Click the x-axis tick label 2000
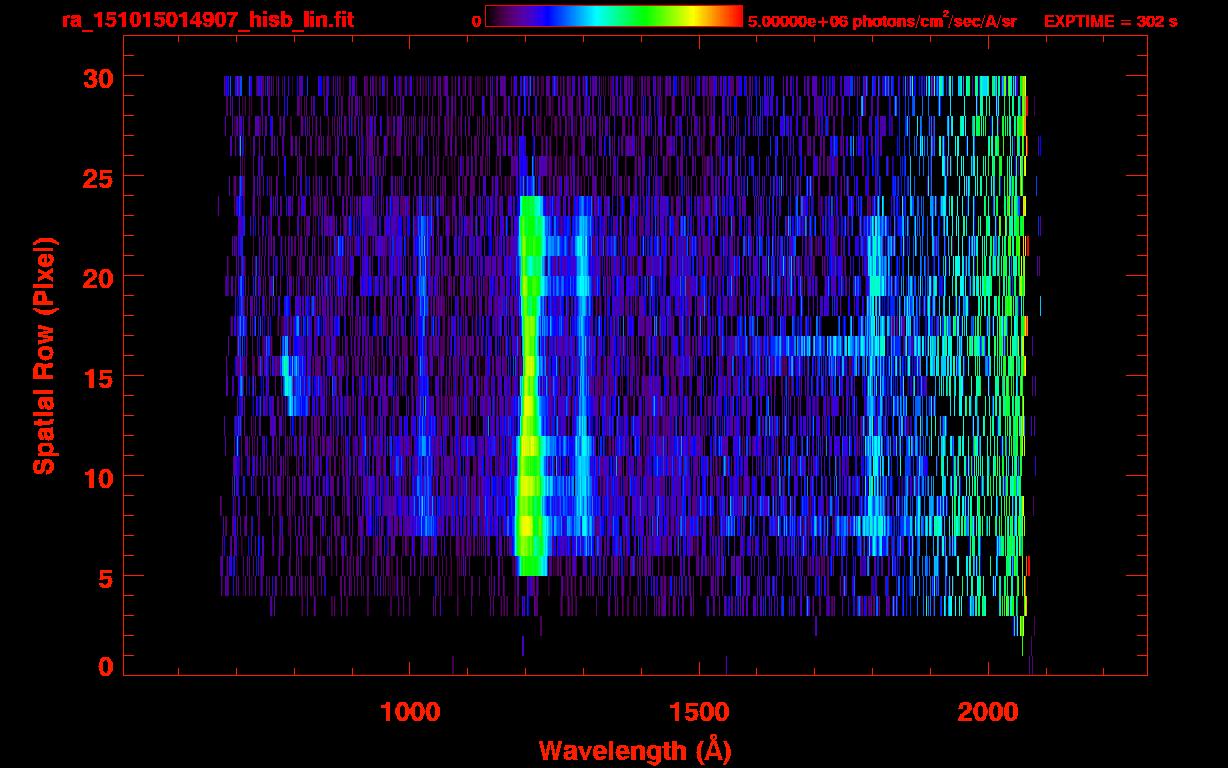Image resolution: width=1228 pixels, height=768 pixels. [987, 711]
